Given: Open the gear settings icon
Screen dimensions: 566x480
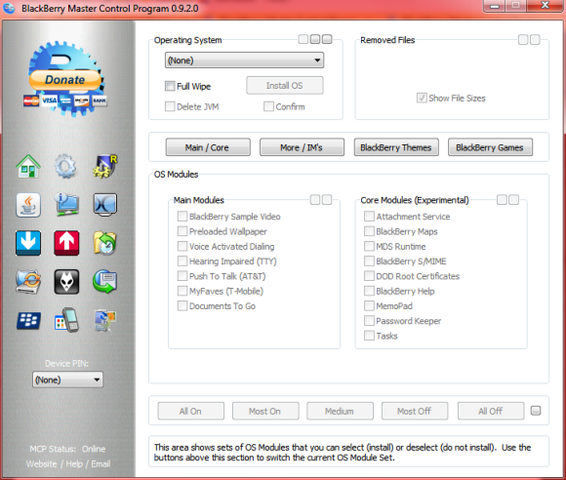Looking at the screenshot, I should pyautogui.click(x=66, y=166).
